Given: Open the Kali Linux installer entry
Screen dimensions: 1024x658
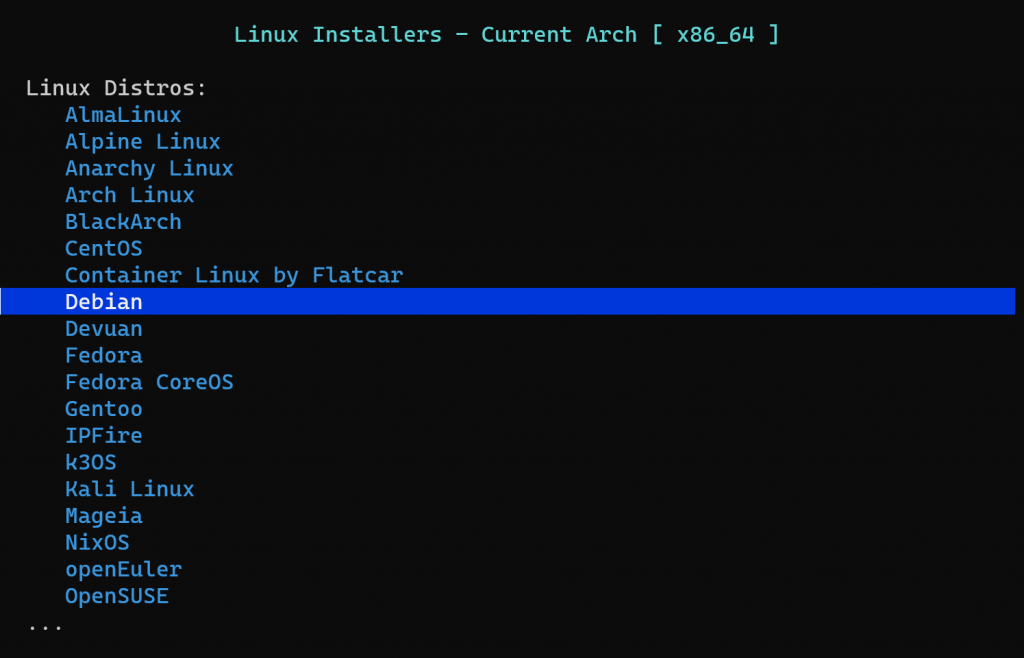Looking at the screenshot, I should pos(129,489).
